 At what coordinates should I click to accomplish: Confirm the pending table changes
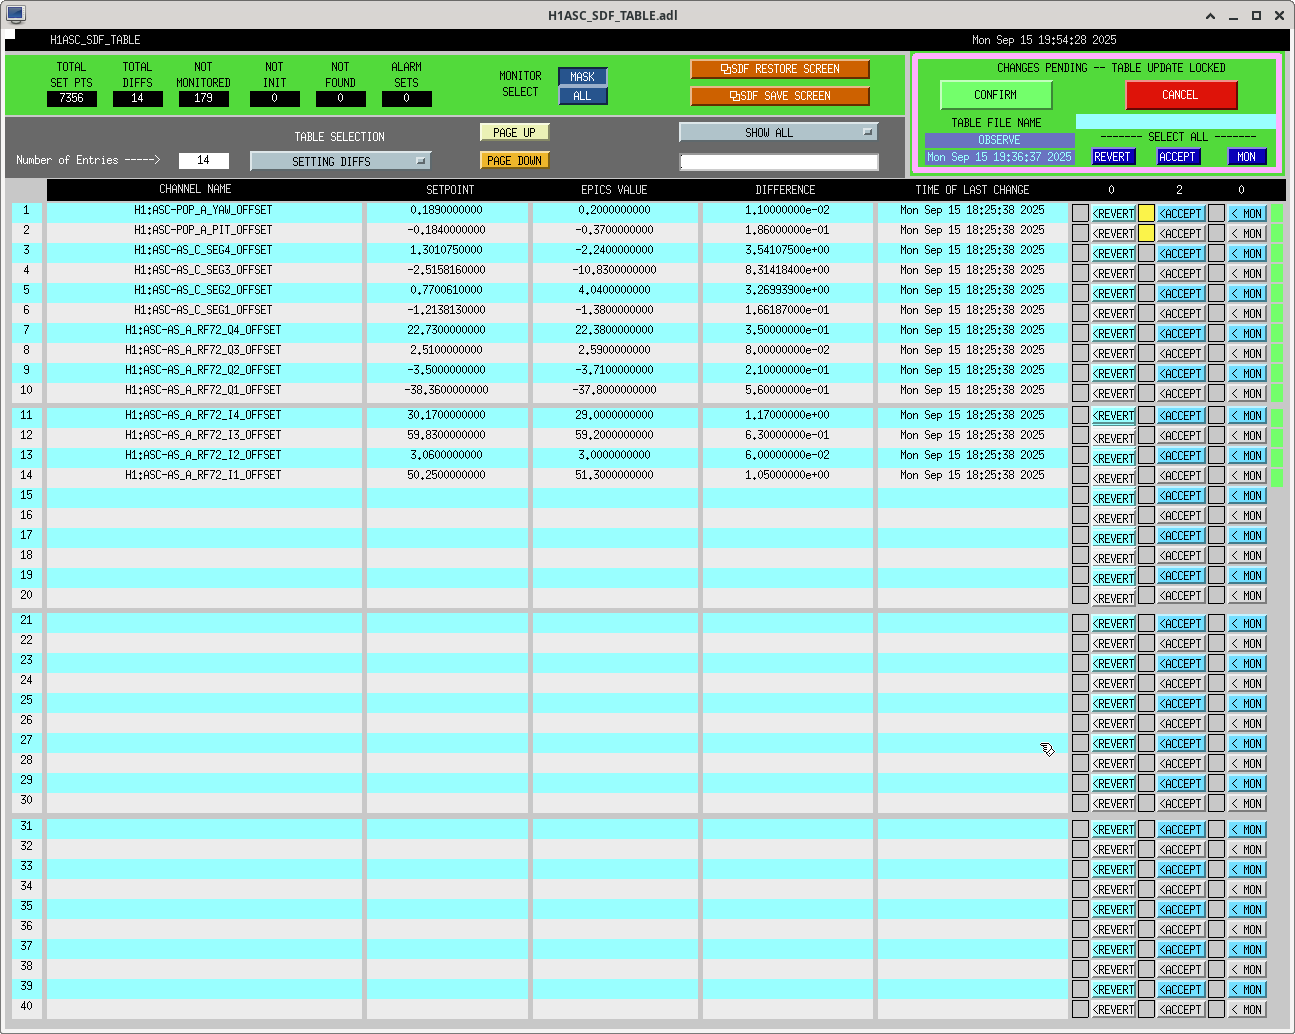pyautogui.click(x=996, y=95)
